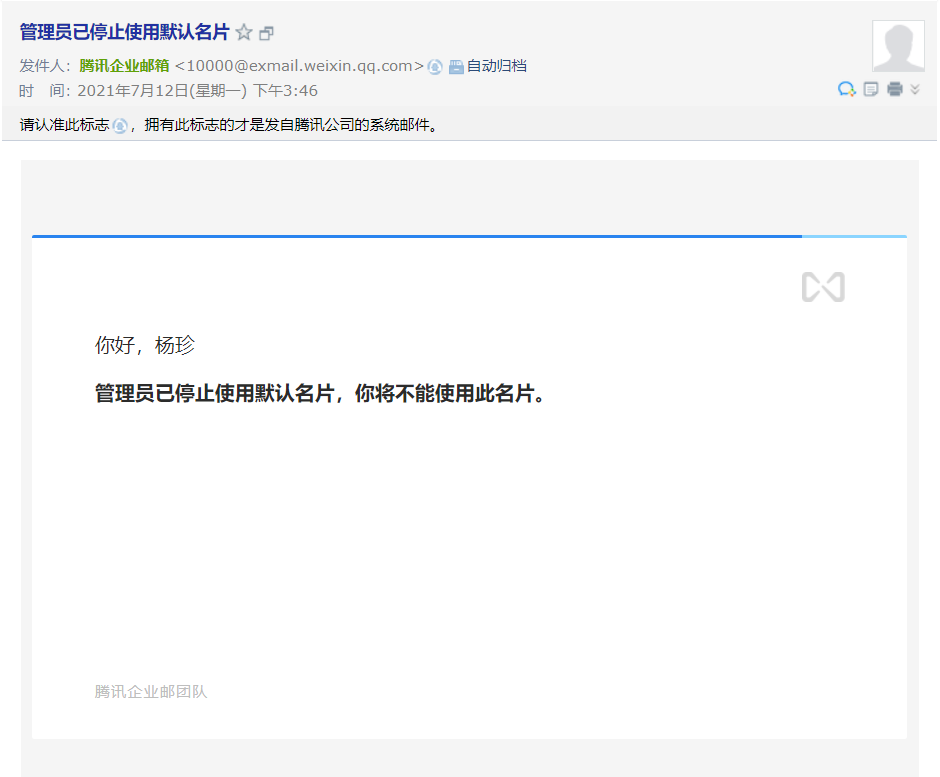Image resolution: width=940 pixels, height=777 pixels.
Task: Click bold message 管理员已停止使用默认名片
Action: pos(215,394)
